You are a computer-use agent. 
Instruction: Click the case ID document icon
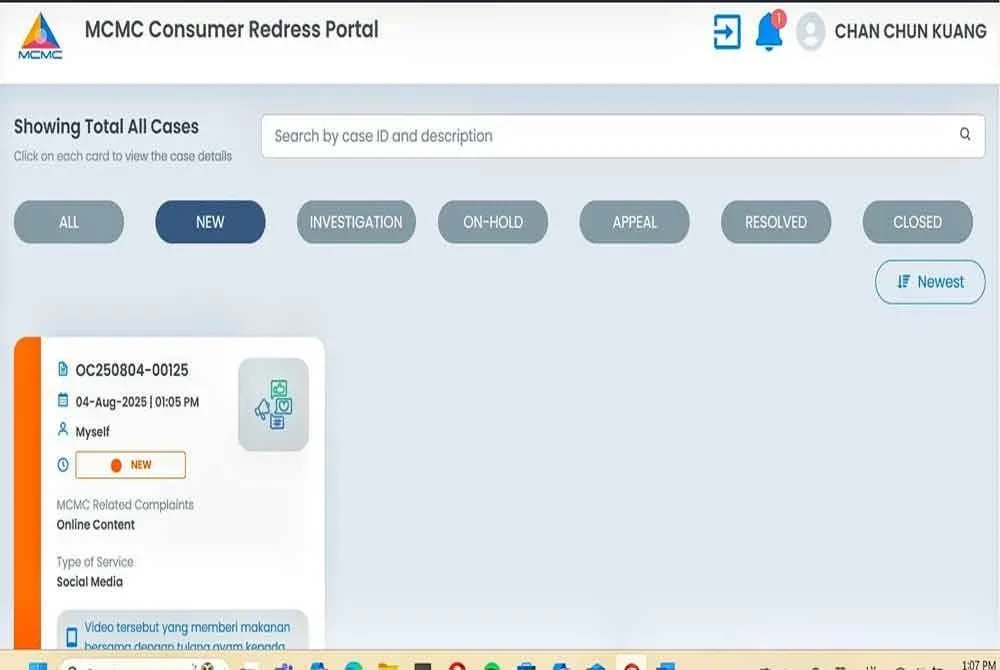(x=63, y=370)
